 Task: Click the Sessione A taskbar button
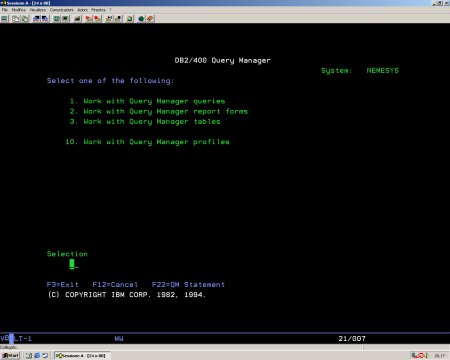(x=82, y=356)
